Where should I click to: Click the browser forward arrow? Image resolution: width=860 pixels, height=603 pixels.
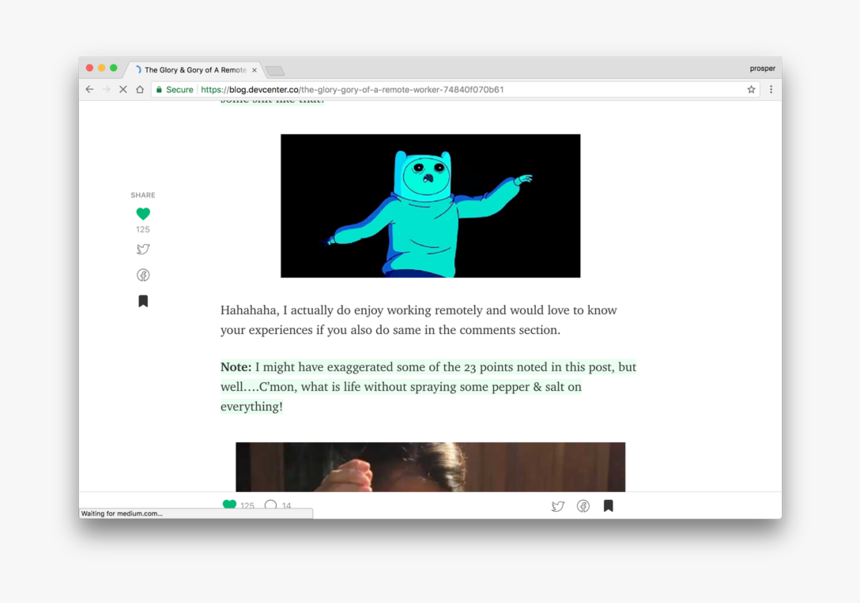tap(106, 89)
